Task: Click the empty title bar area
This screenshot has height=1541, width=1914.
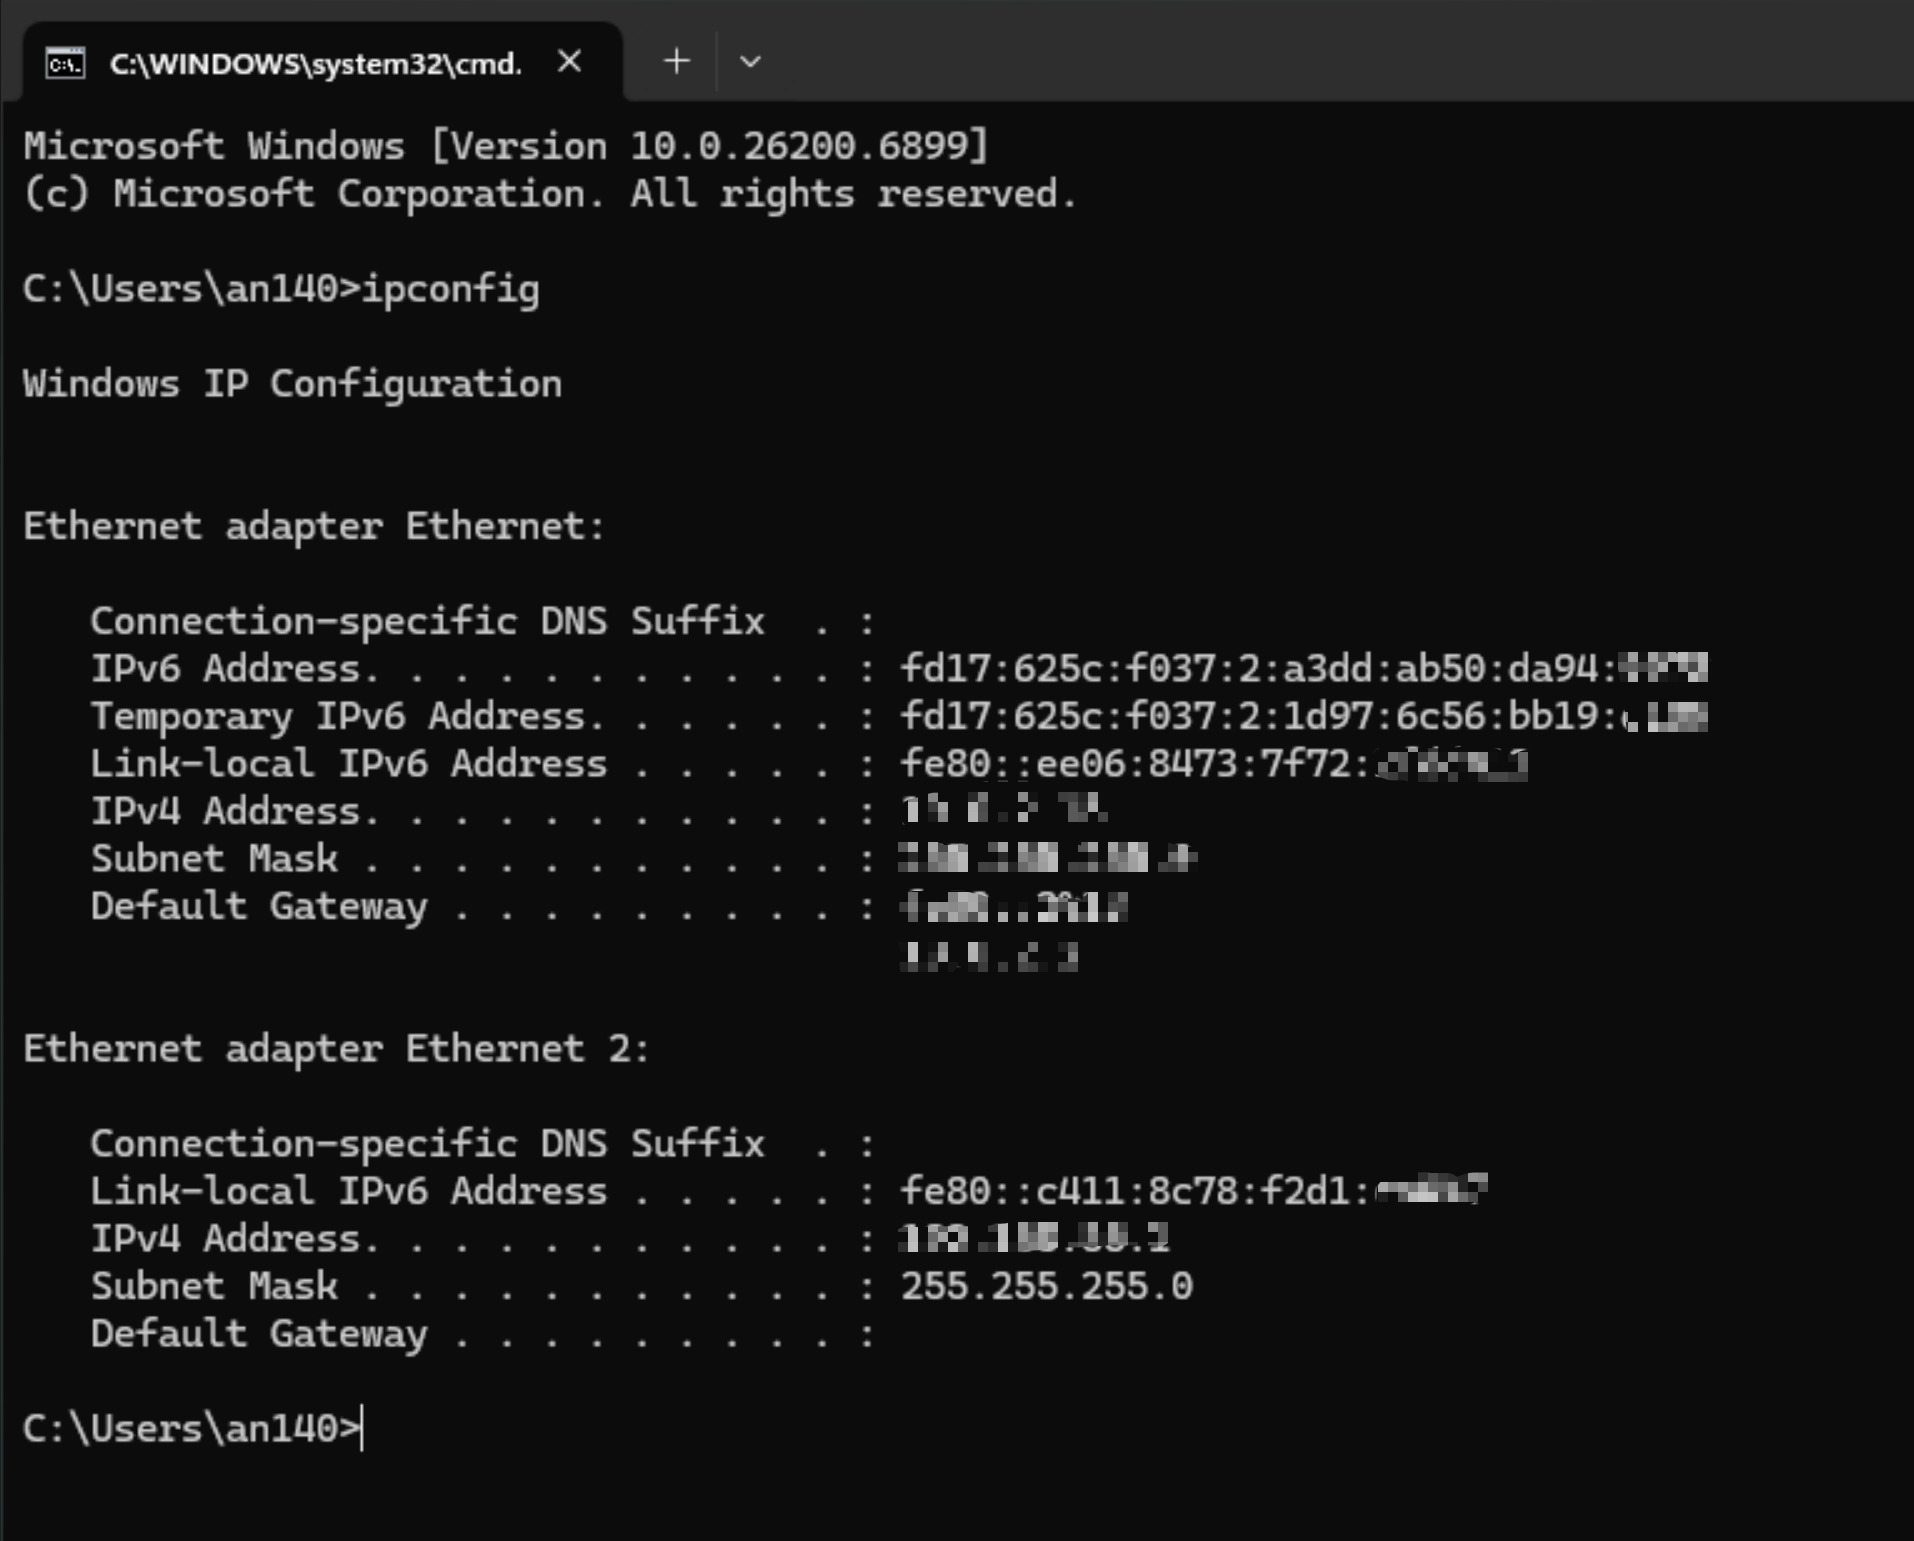Action: click(1300, 50)
